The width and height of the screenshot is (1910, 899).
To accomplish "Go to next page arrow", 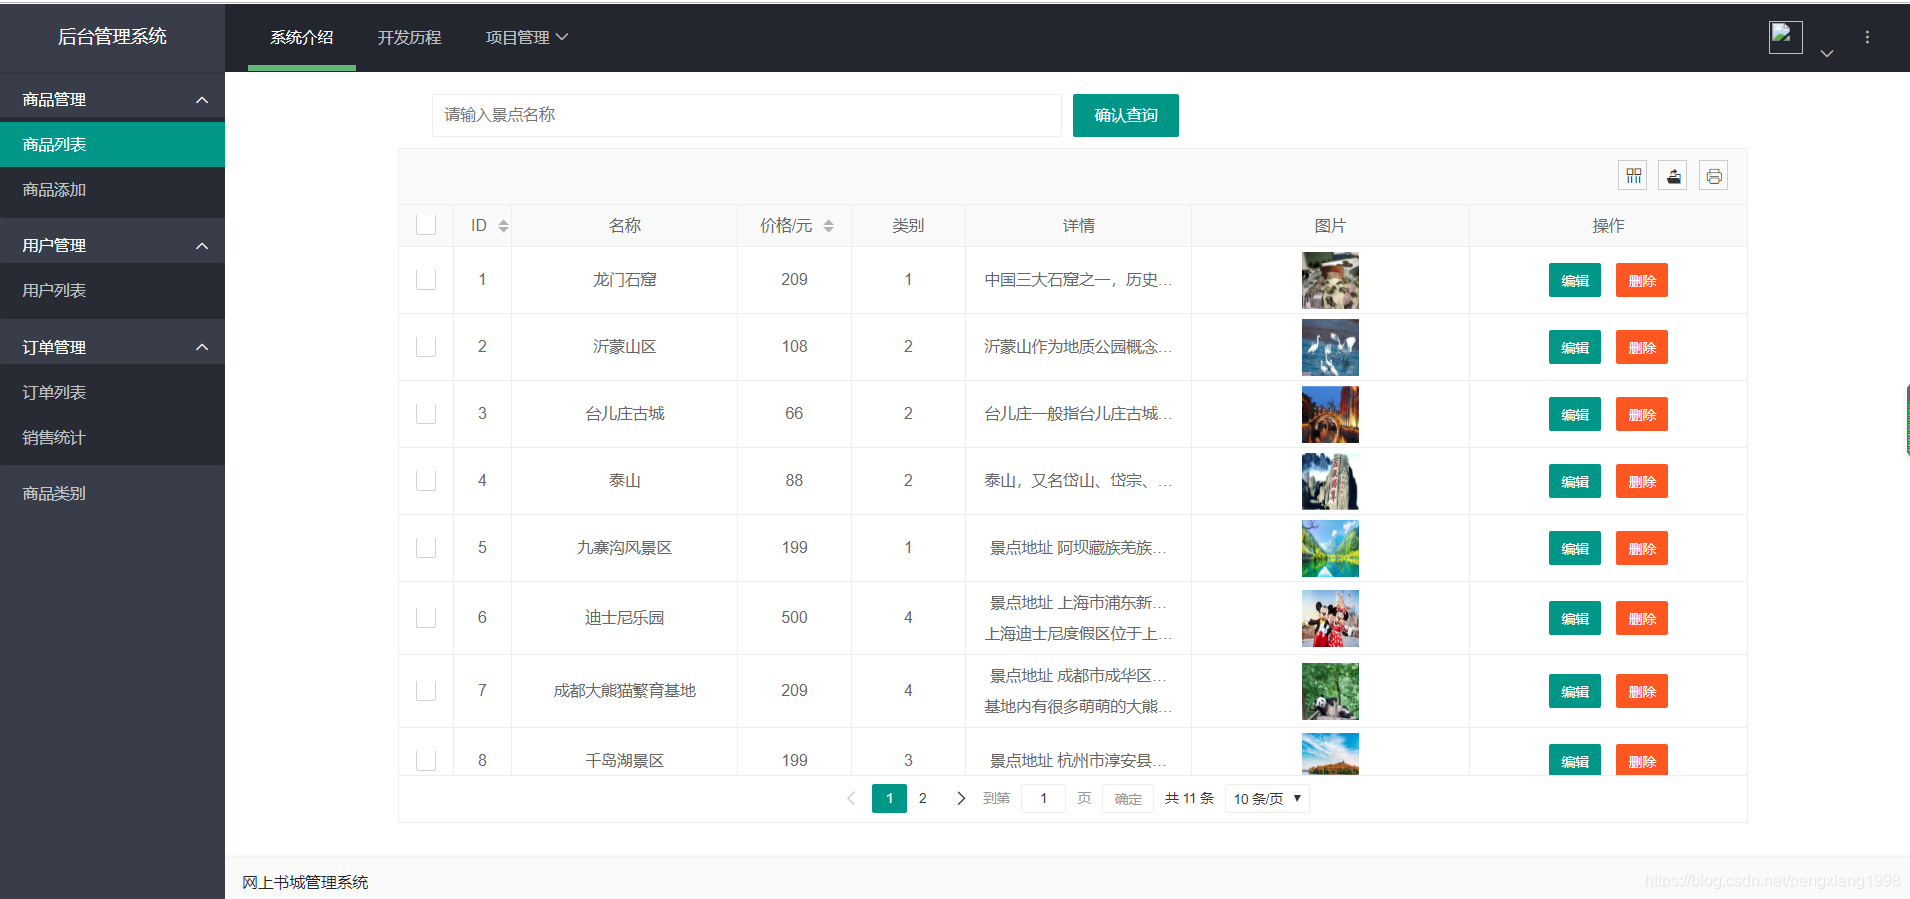I will pos(960,798).
